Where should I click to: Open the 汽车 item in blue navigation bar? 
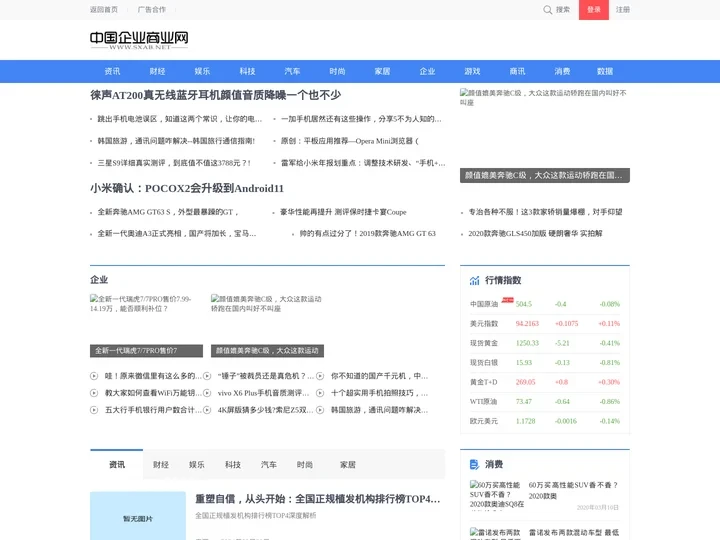[292, 71]
